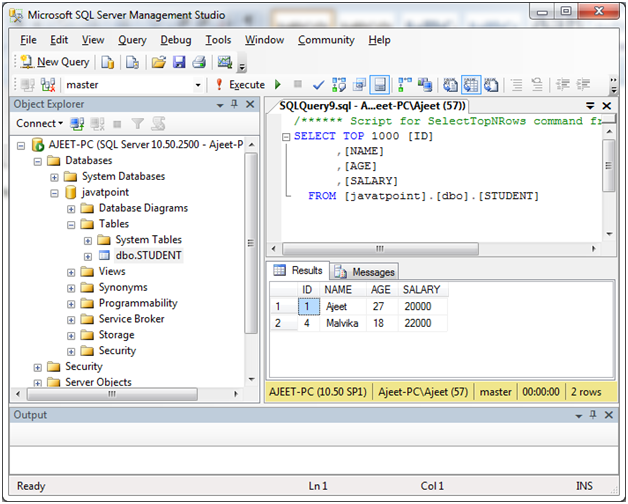This screenshot has width=628, height=504.
Task: Collapse the javatpoint database node
Action: 54,194
